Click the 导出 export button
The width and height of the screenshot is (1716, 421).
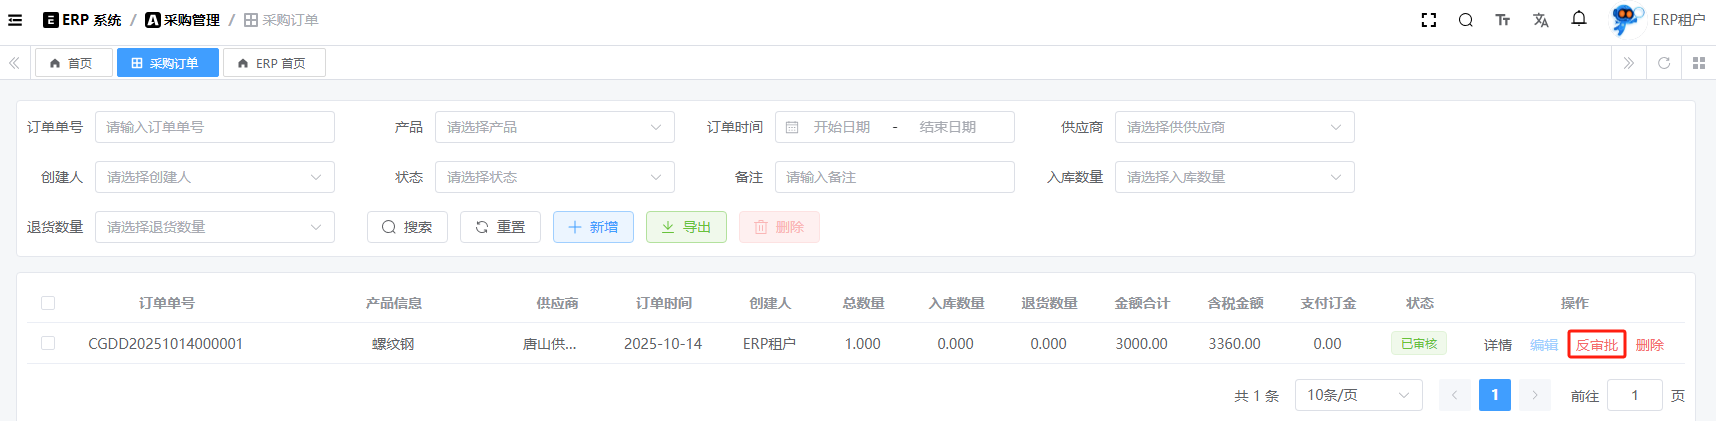[686, 227]
